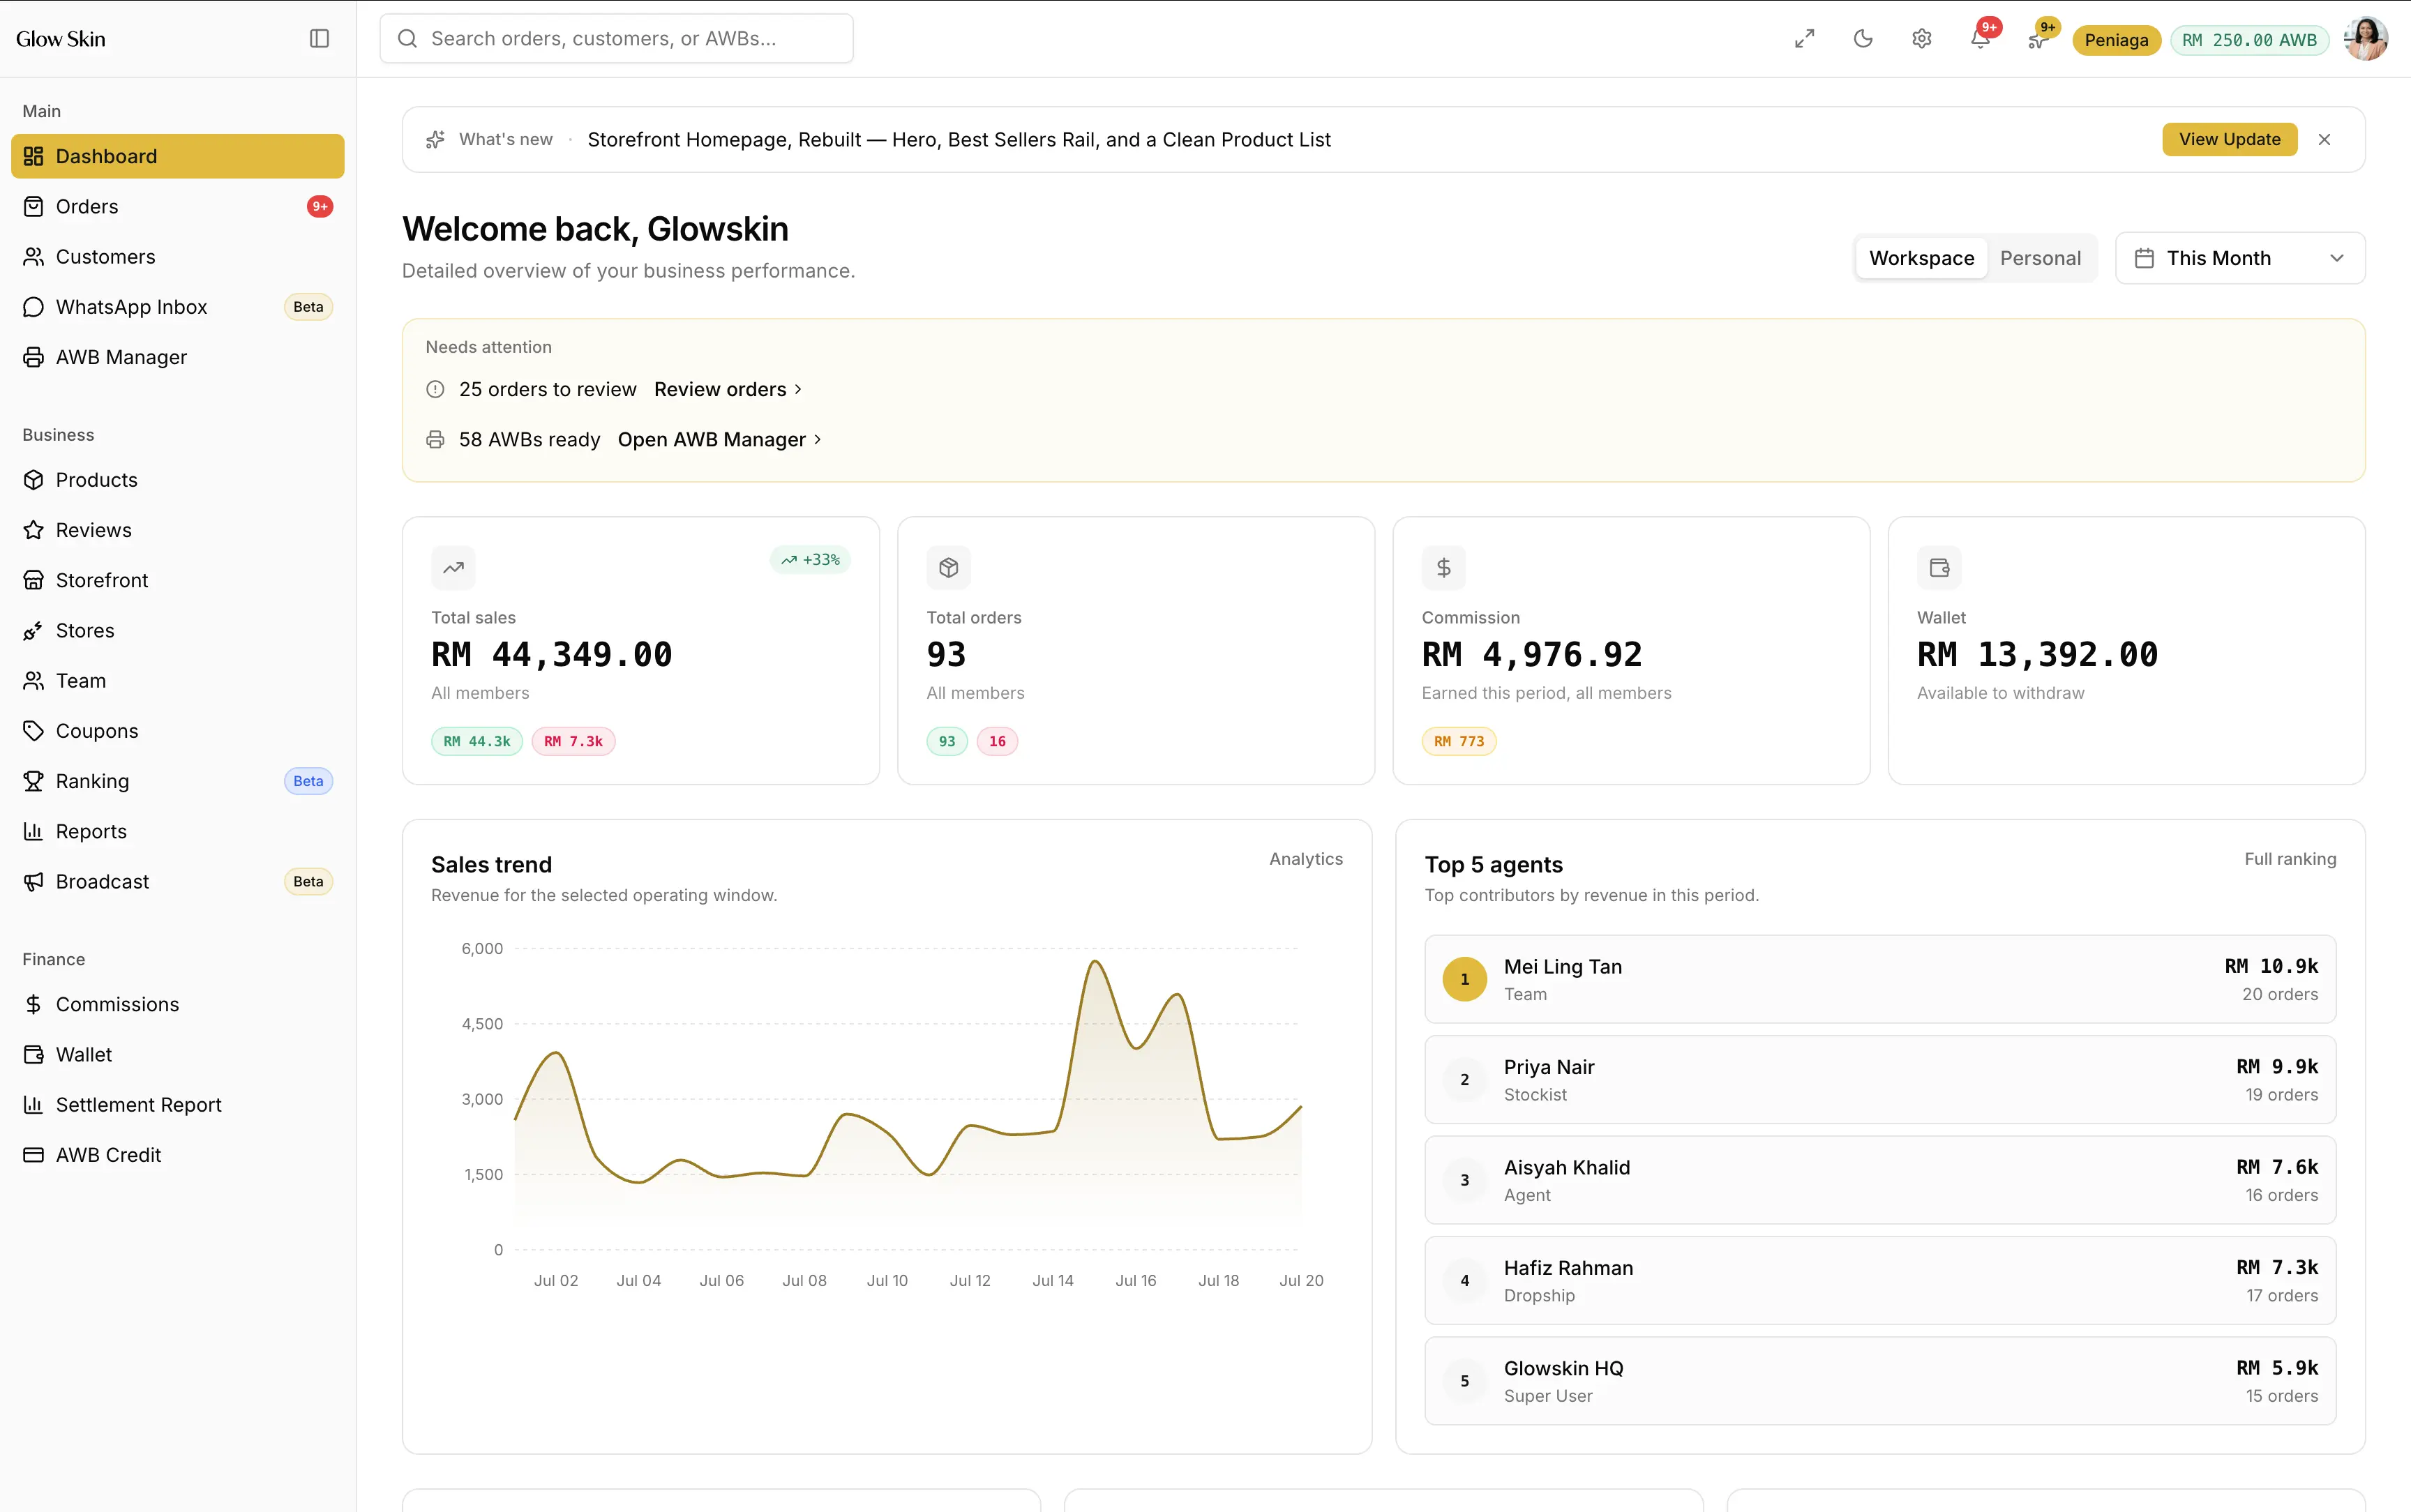This screenshot has height=1512, width=2411.
Task: Click the Coupons tag icon
Action: pos(34,731)
